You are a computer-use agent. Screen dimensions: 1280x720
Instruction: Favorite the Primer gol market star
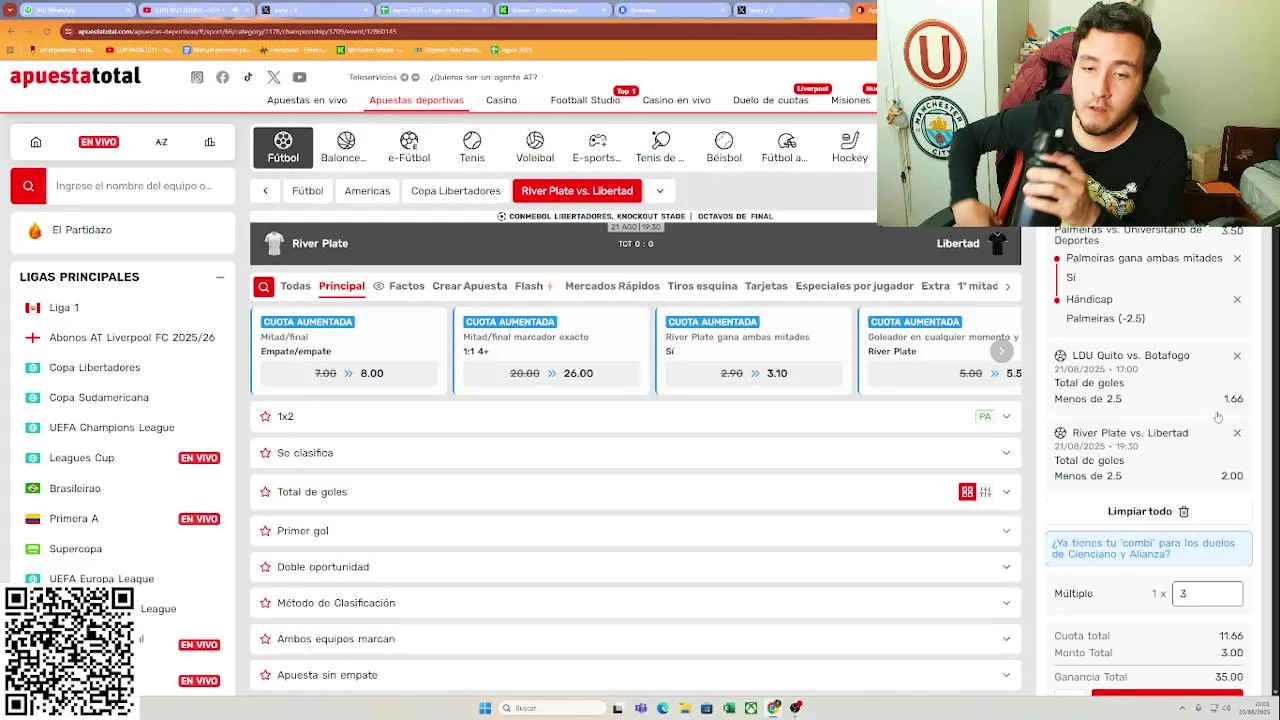click(x=265, y=531)
